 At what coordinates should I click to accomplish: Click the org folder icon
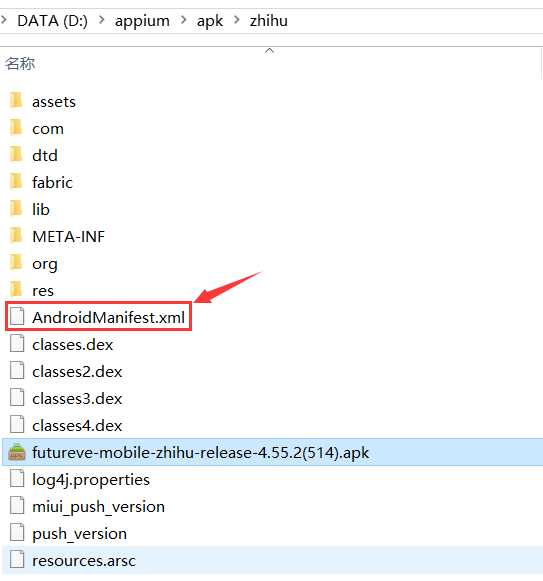(x=16, y=263)
